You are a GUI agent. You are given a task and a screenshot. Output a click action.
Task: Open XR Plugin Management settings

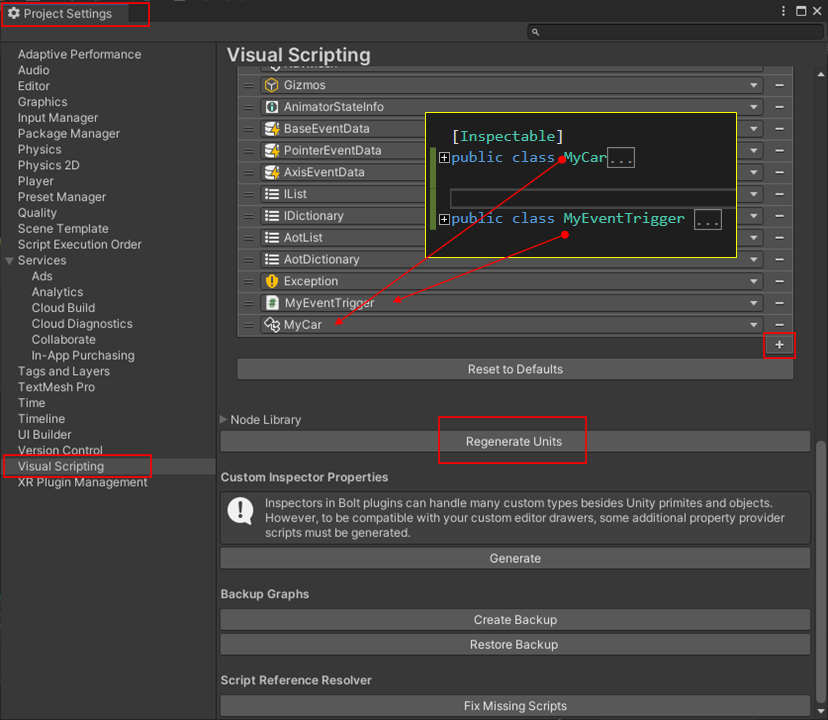[82, 482]
